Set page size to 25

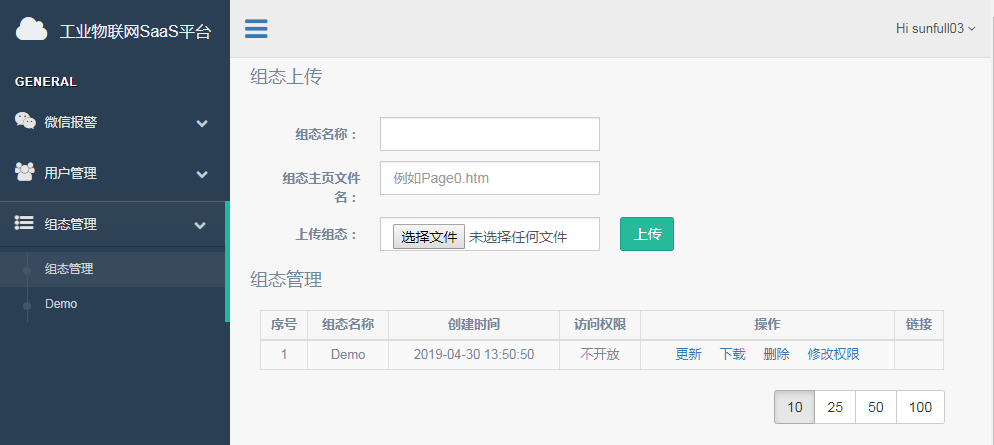(835, 407)
